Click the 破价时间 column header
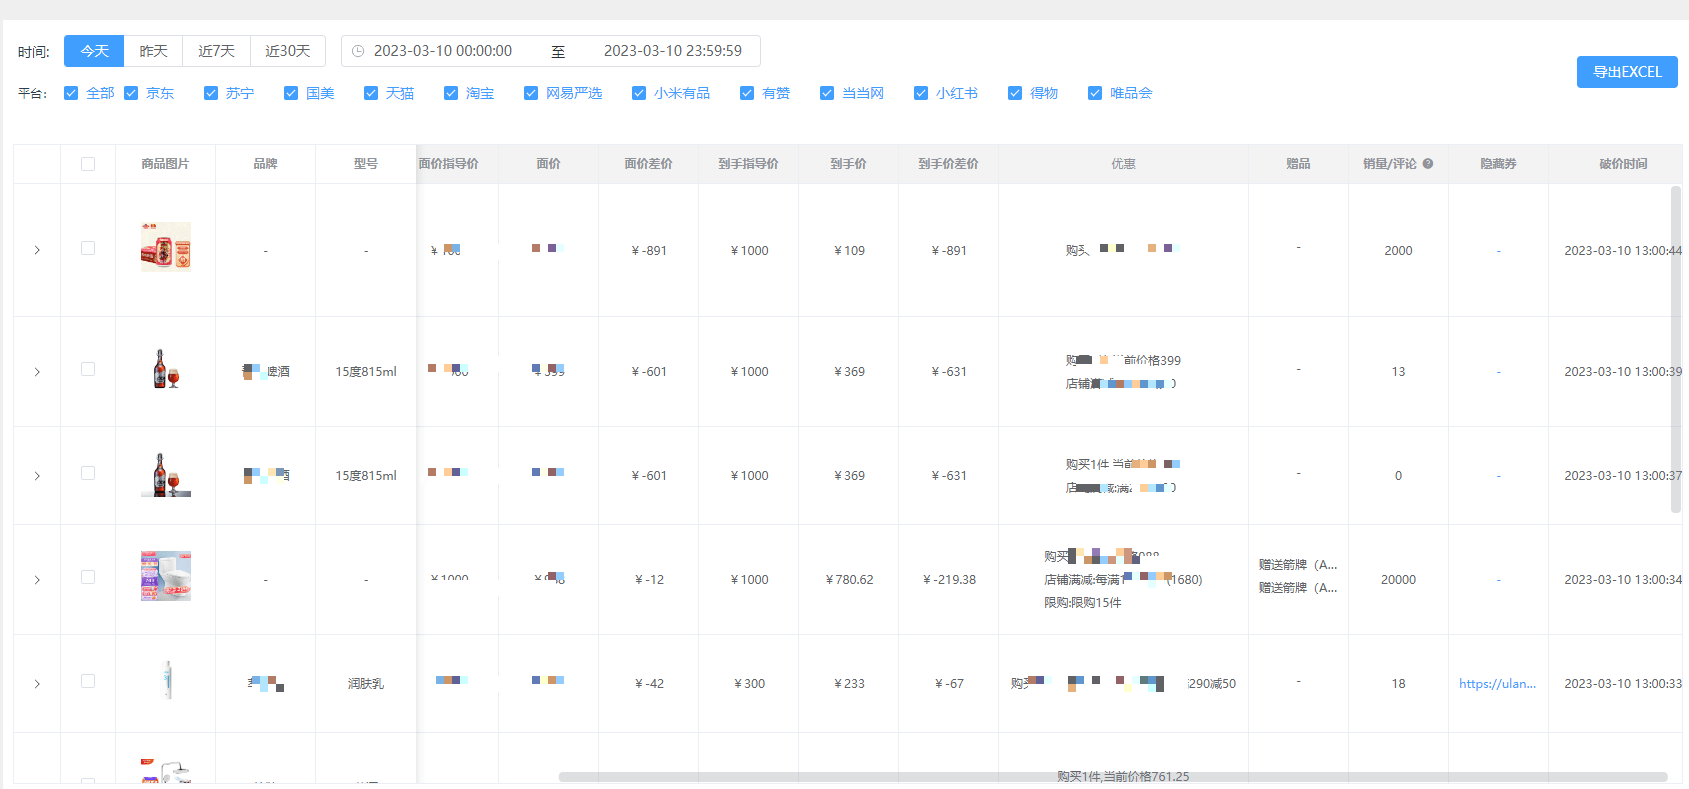Viewport: 1689px width, 789px height. (x=1623, y=164)
